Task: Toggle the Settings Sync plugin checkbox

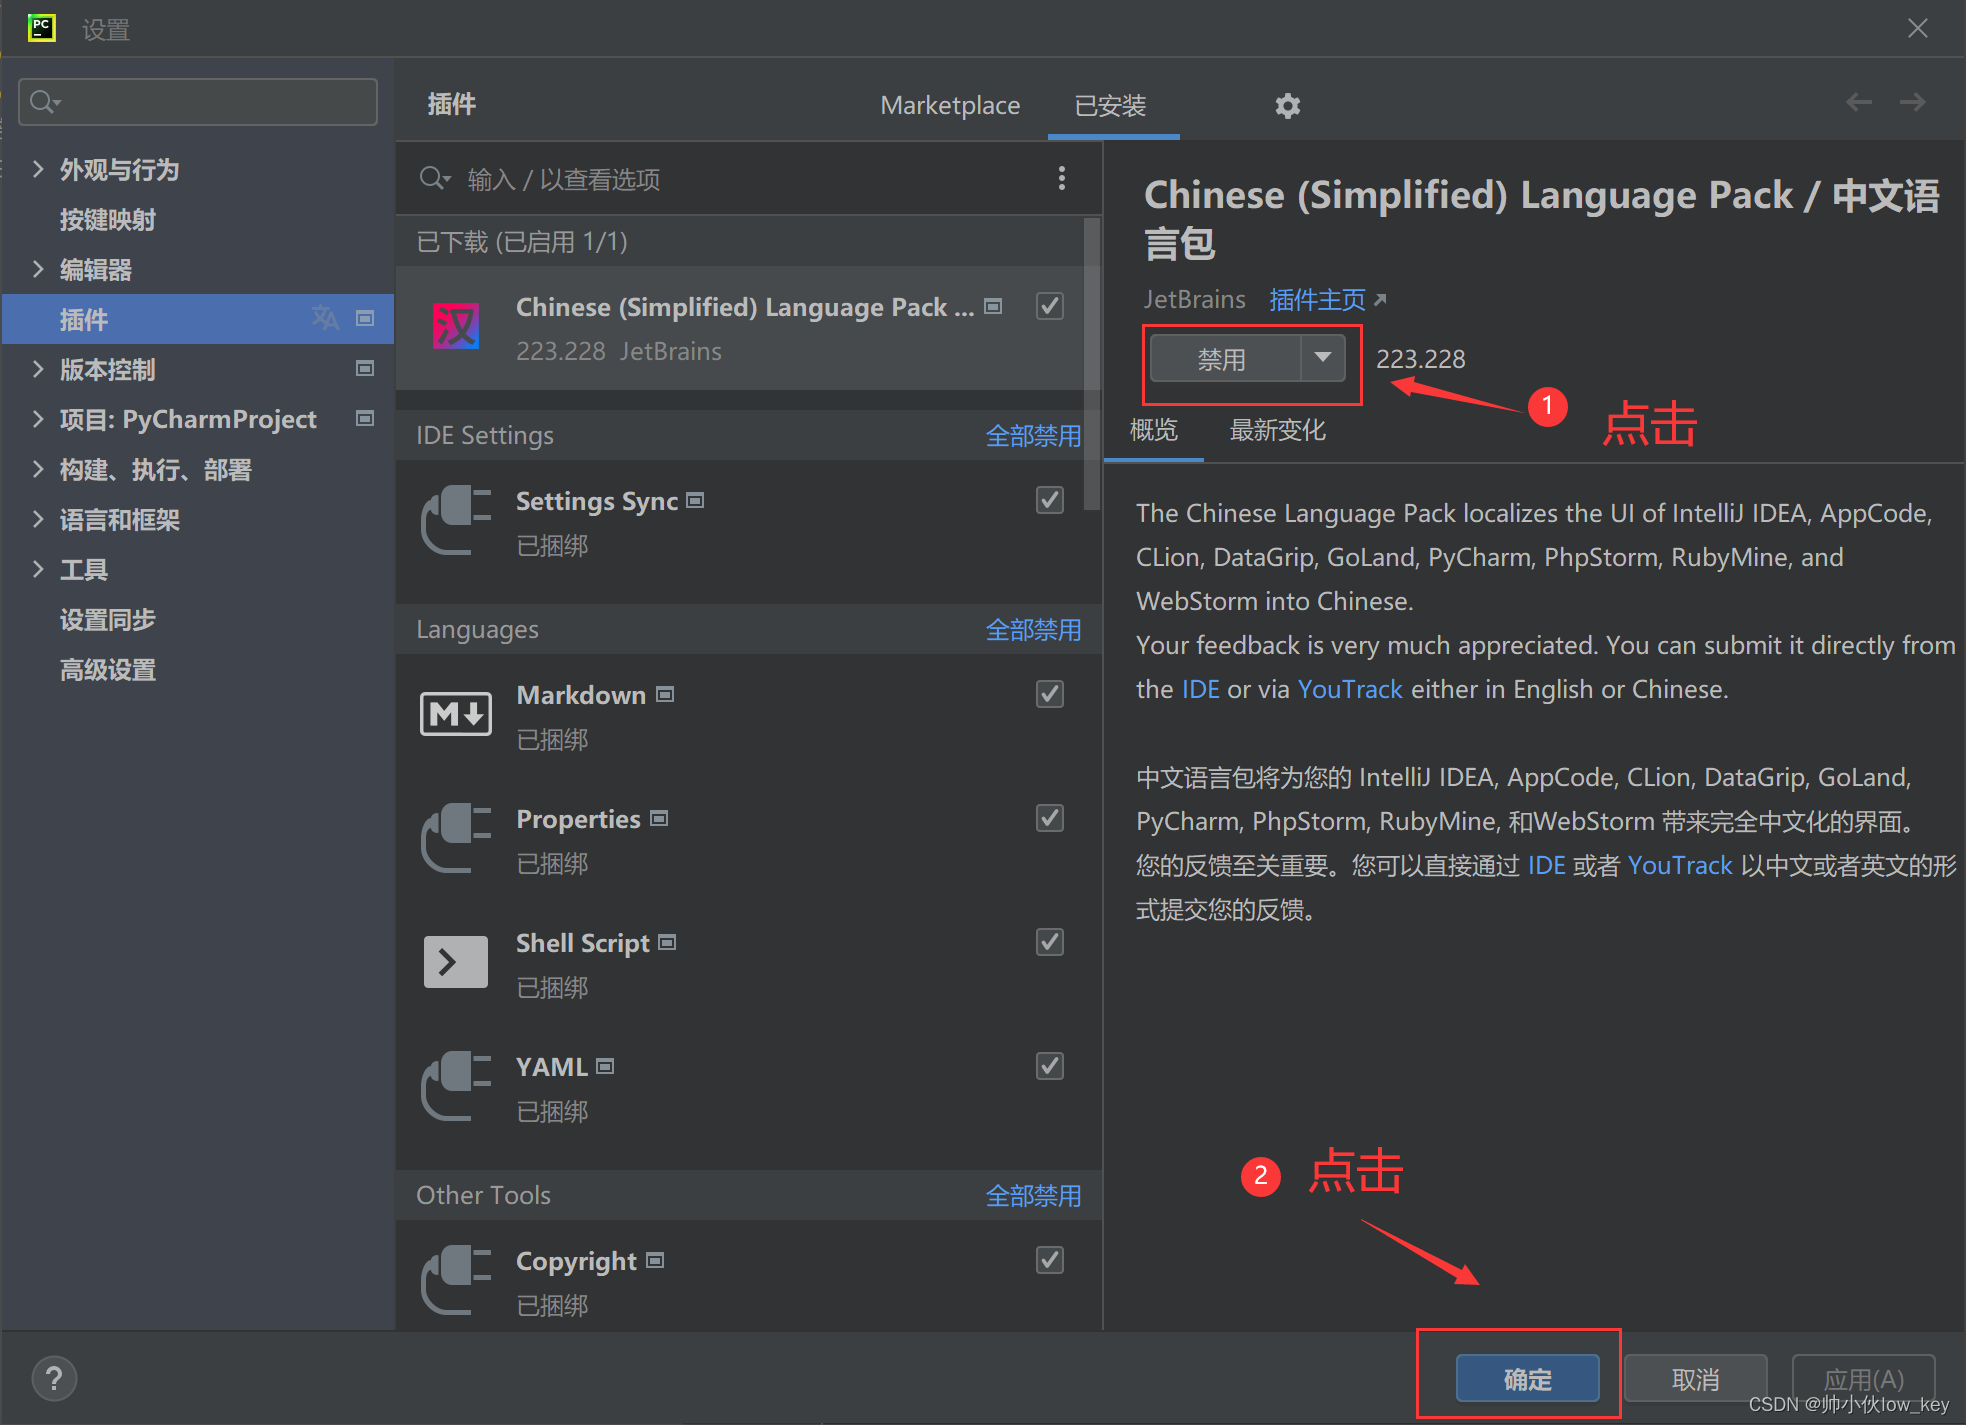Action: (1049, 499)
